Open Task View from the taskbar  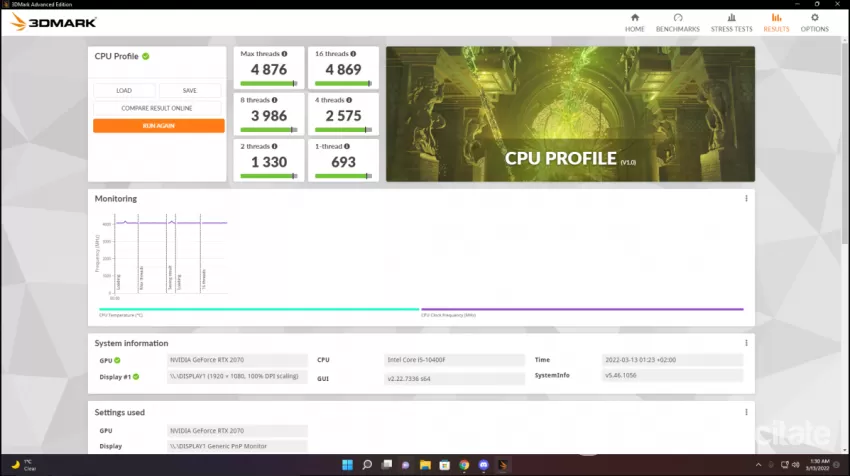click(387, 465)
